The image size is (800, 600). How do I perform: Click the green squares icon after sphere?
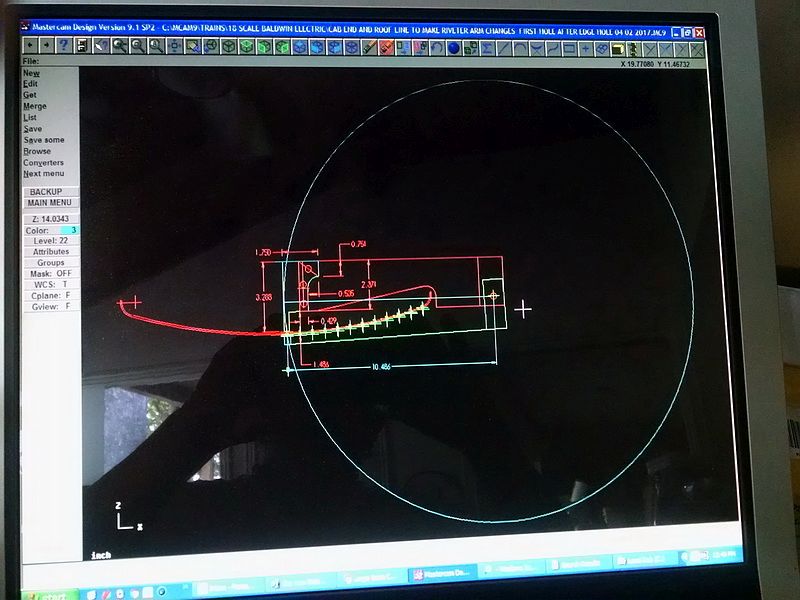click(470, 48)
